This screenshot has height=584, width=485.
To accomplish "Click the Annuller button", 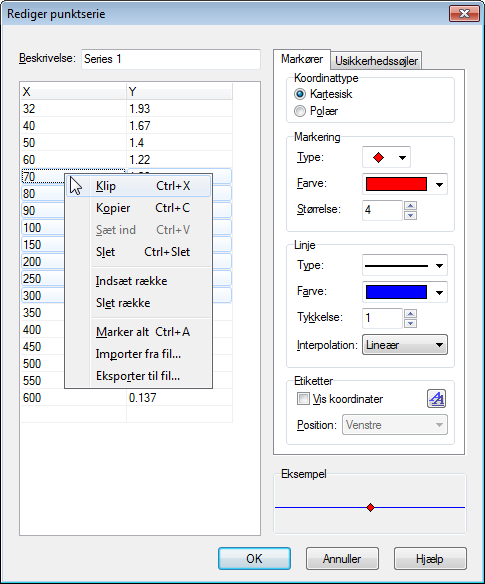I will click(342, 559).
